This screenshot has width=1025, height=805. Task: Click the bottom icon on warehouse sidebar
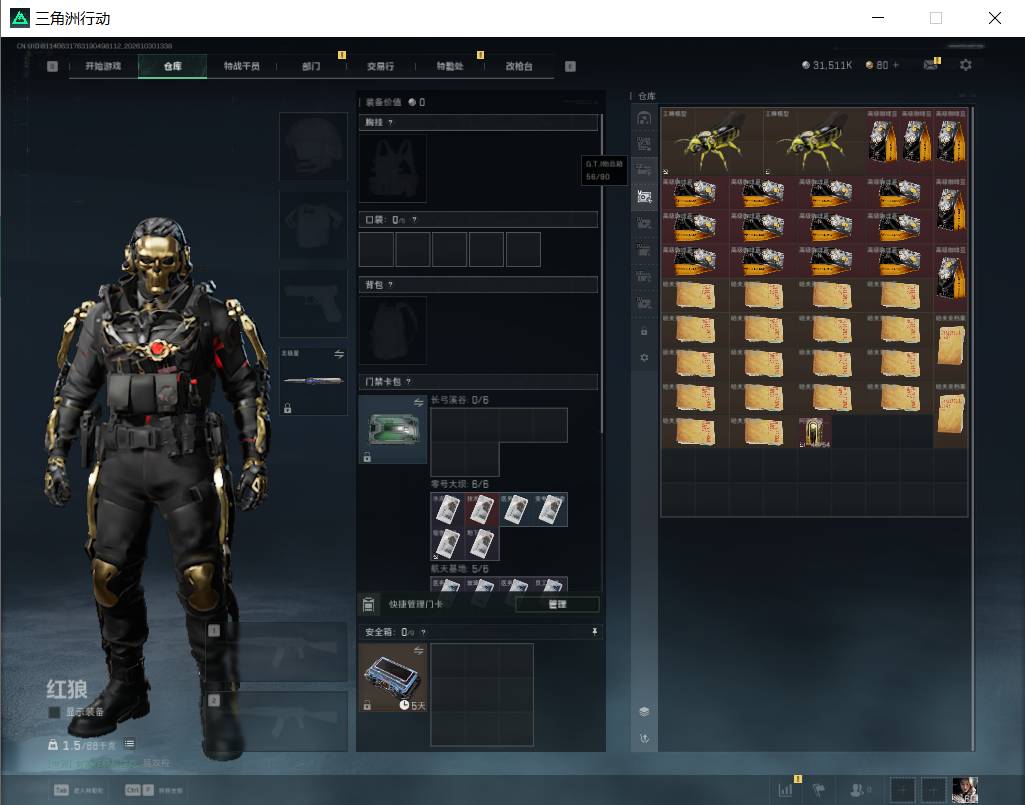tap(644, 738)
